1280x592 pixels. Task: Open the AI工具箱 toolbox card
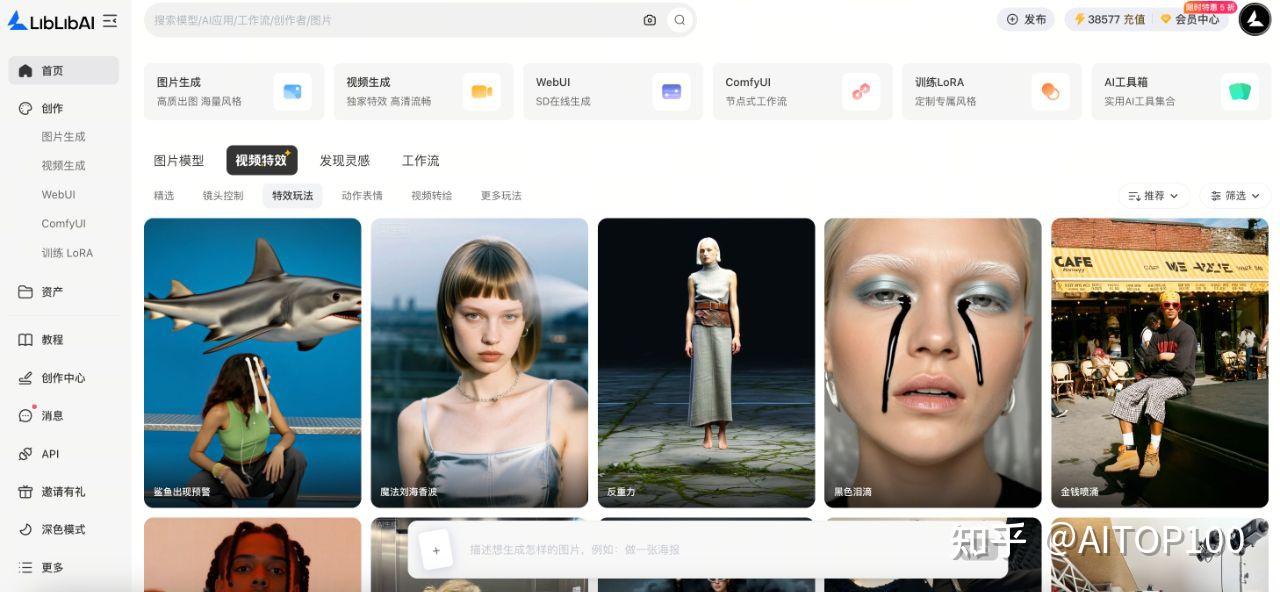tap(1180, 91)
